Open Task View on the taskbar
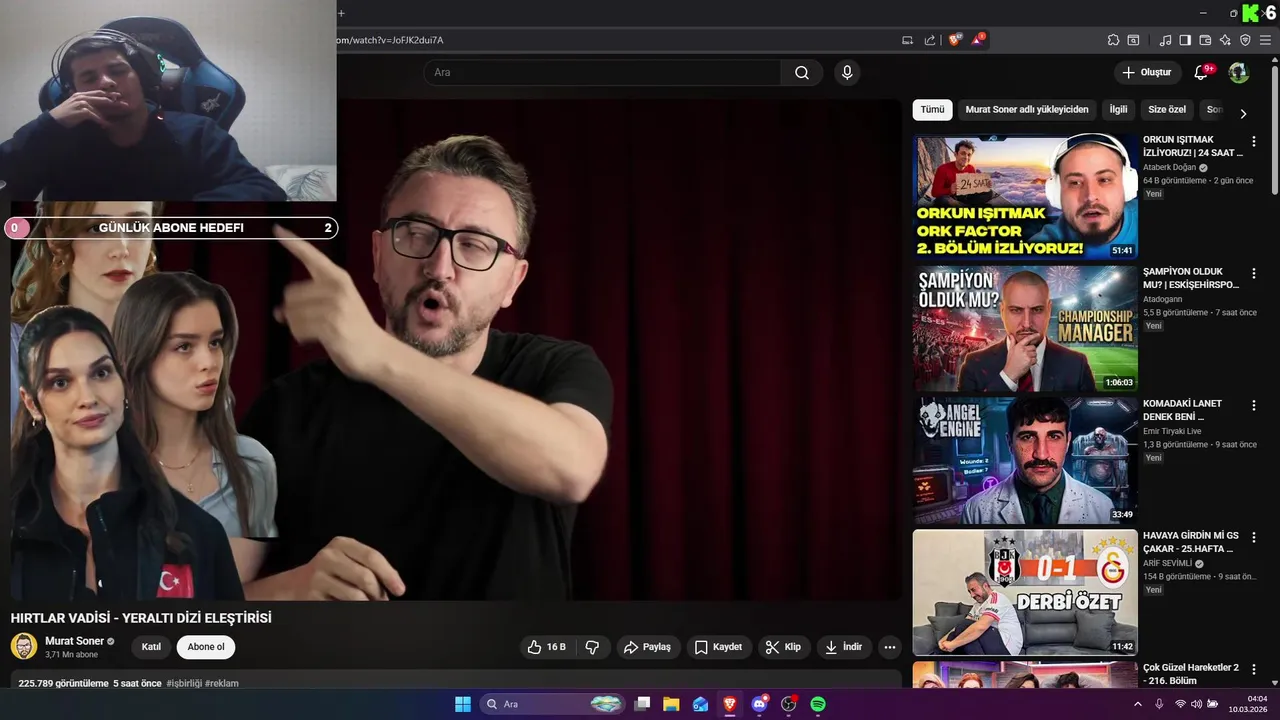The height and width of the screenshot is (720, 1280). coord(643,704)
